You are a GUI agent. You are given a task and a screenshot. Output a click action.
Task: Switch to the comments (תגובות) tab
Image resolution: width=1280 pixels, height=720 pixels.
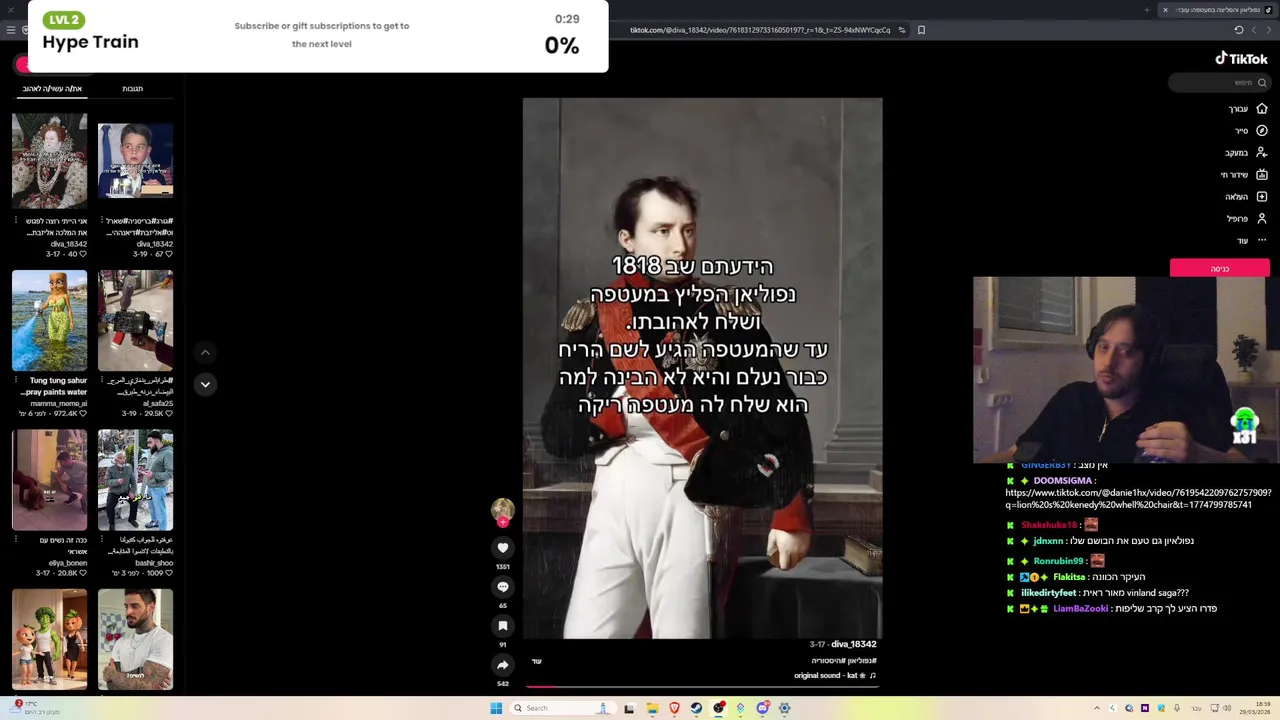pos(132,89)
